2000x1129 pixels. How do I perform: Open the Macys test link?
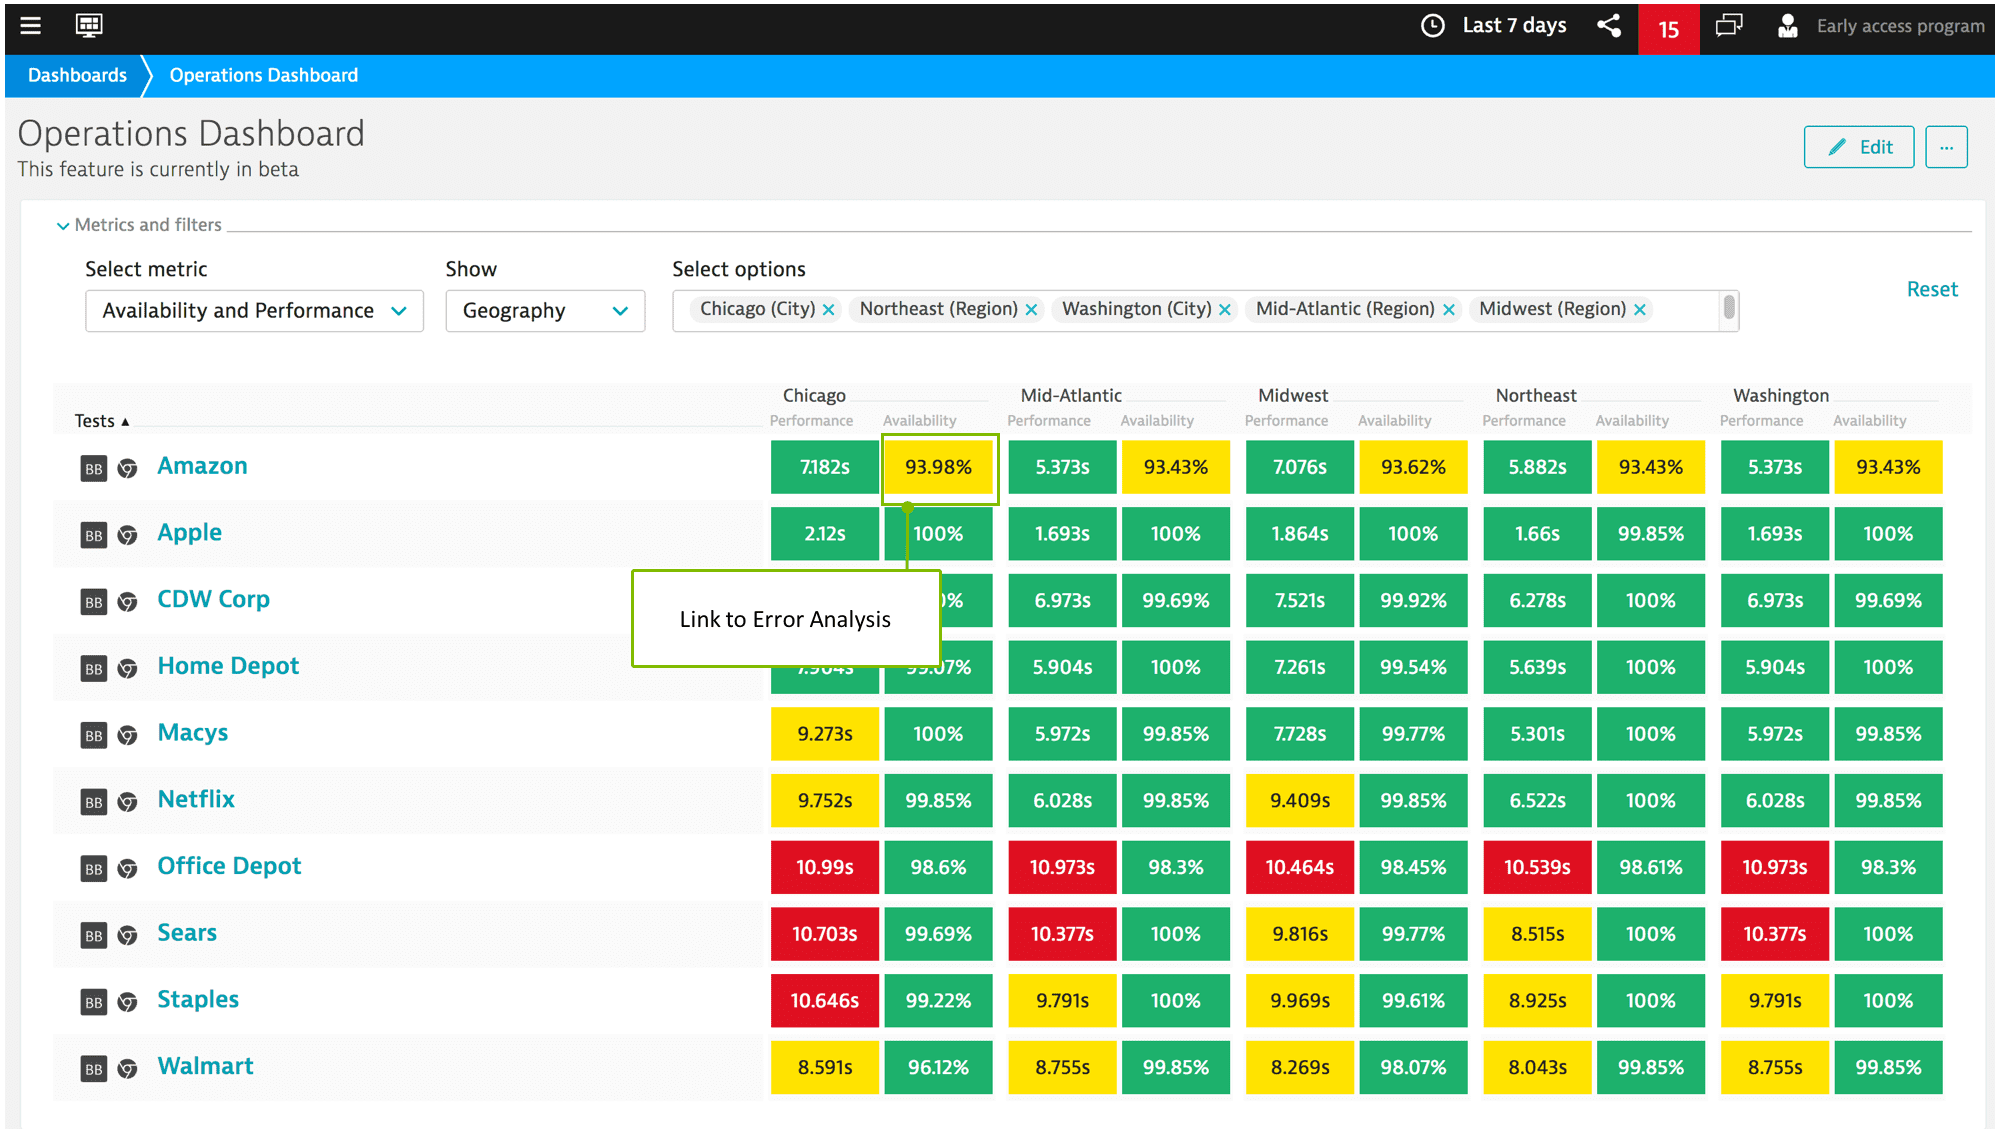coord(192,733)
